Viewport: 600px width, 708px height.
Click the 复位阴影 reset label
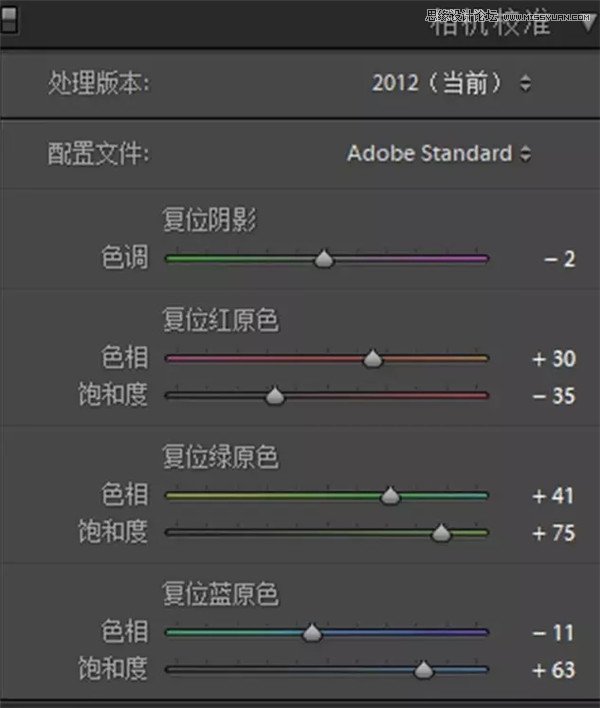click(209, 220)
